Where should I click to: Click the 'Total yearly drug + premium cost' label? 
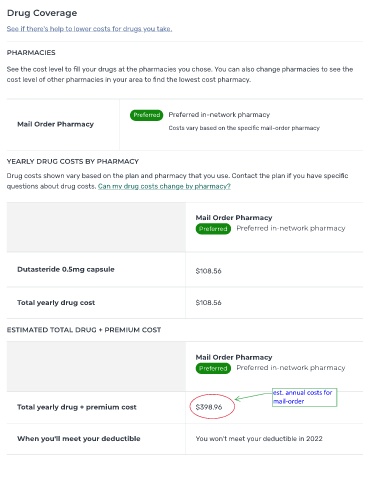77,407
